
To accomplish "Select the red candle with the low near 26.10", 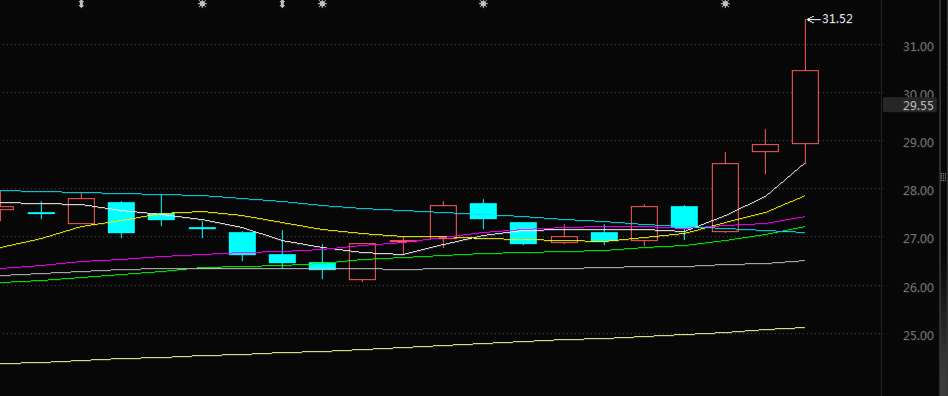I will (x=363, y=262).
